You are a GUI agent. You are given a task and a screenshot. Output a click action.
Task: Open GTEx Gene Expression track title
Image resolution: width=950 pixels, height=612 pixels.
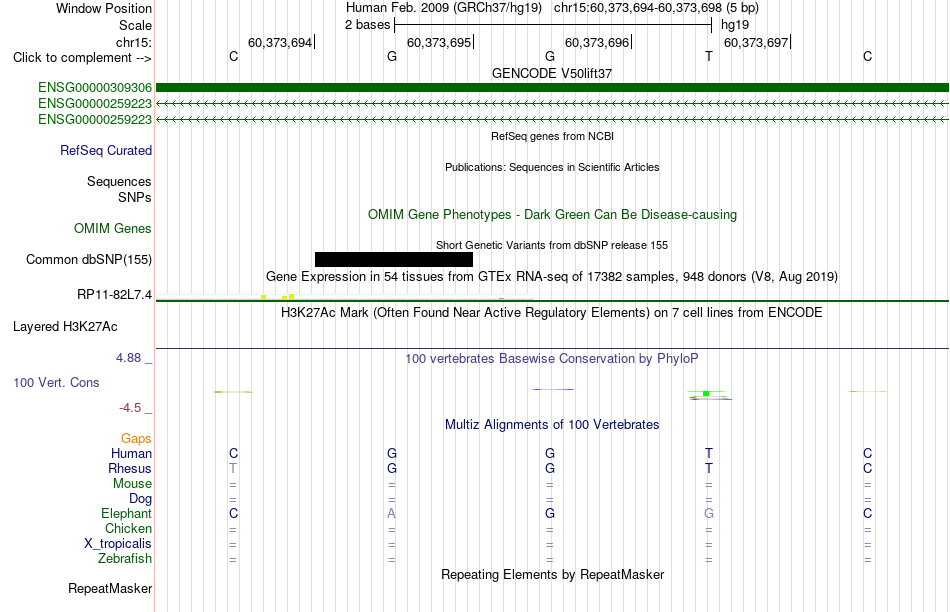pos(552,276)
